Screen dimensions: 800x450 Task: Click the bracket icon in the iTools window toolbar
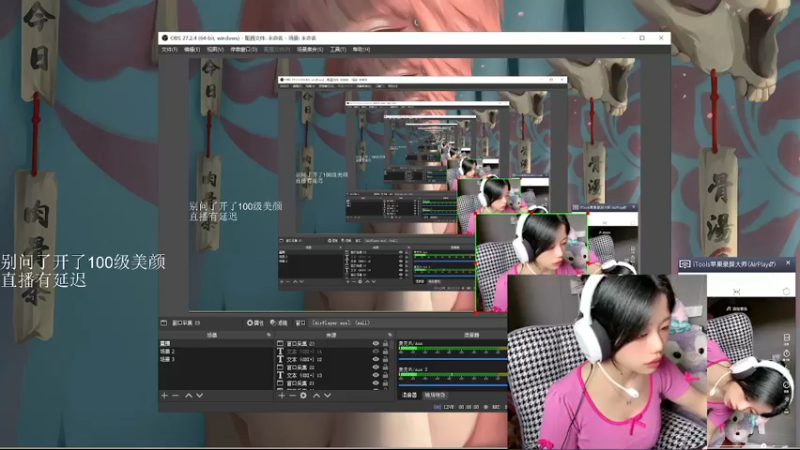[x=737, y=291]
